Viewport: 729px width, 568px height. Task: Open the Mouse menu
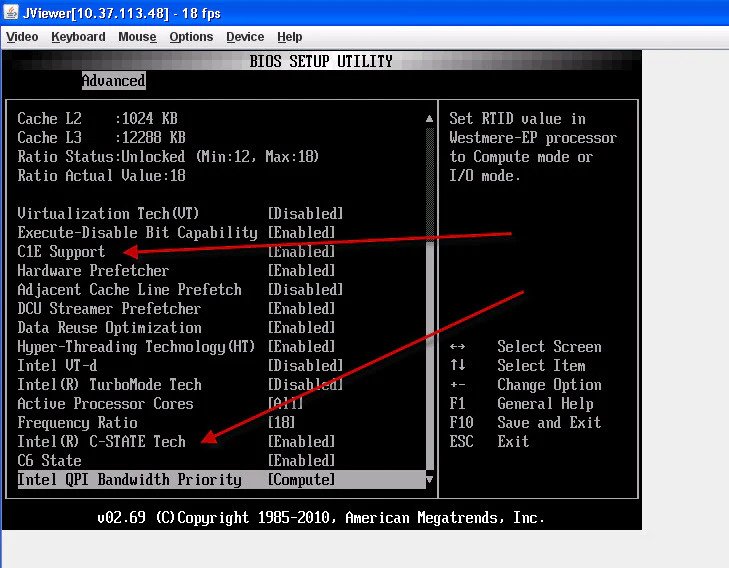click(137, 37)
